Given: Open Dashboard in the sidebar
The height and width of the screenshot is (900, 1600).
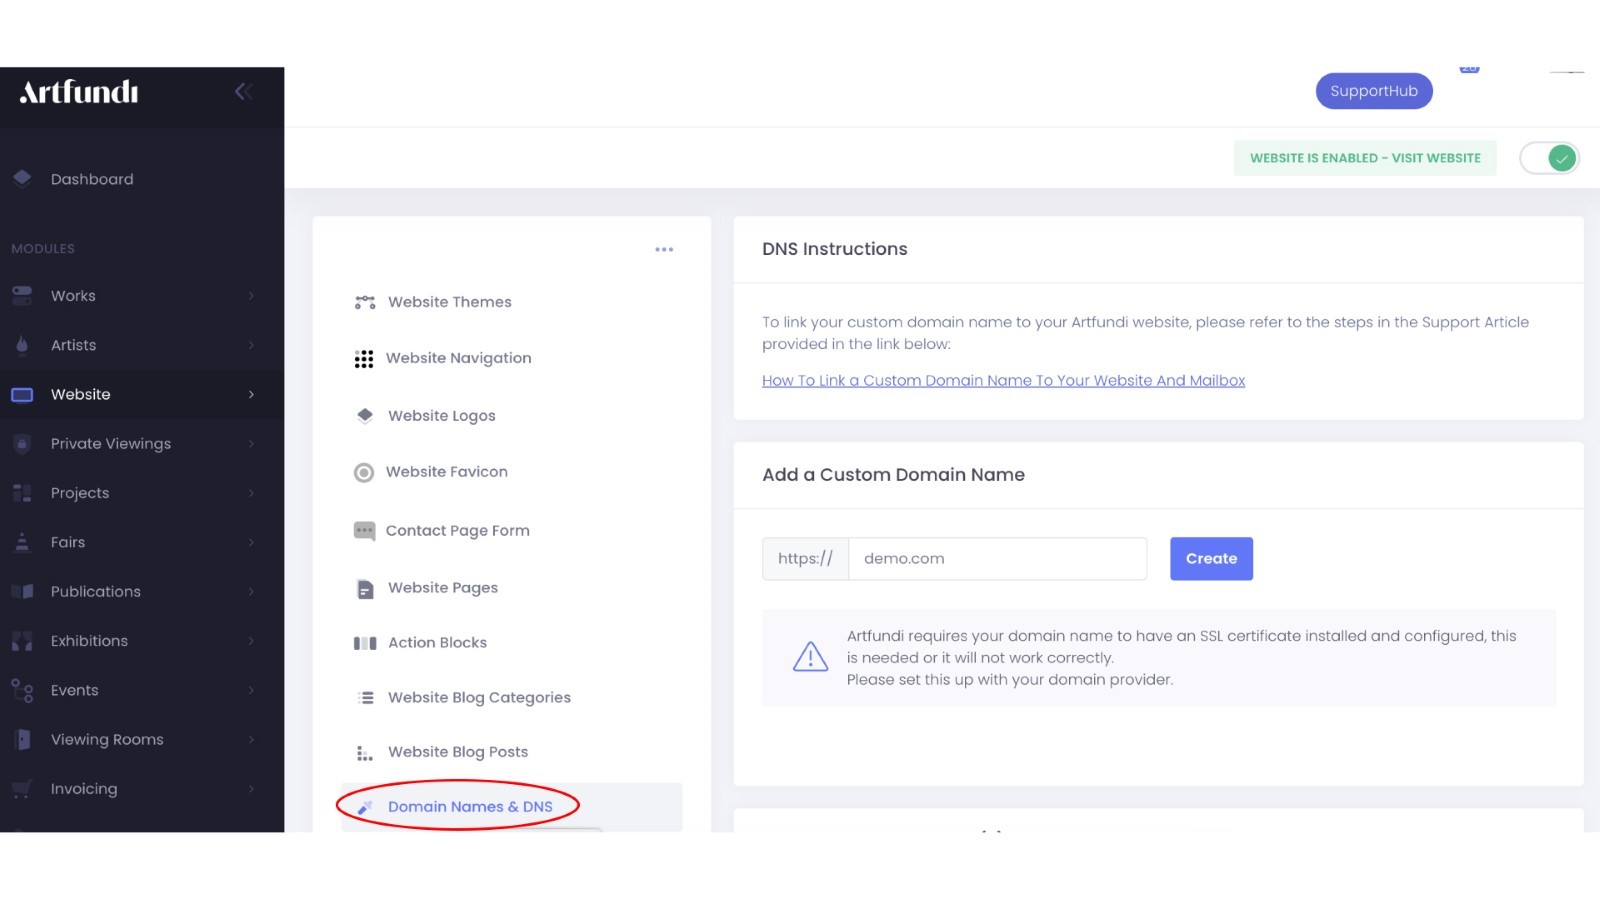Looking at the screenshot, I should (92, 179).
